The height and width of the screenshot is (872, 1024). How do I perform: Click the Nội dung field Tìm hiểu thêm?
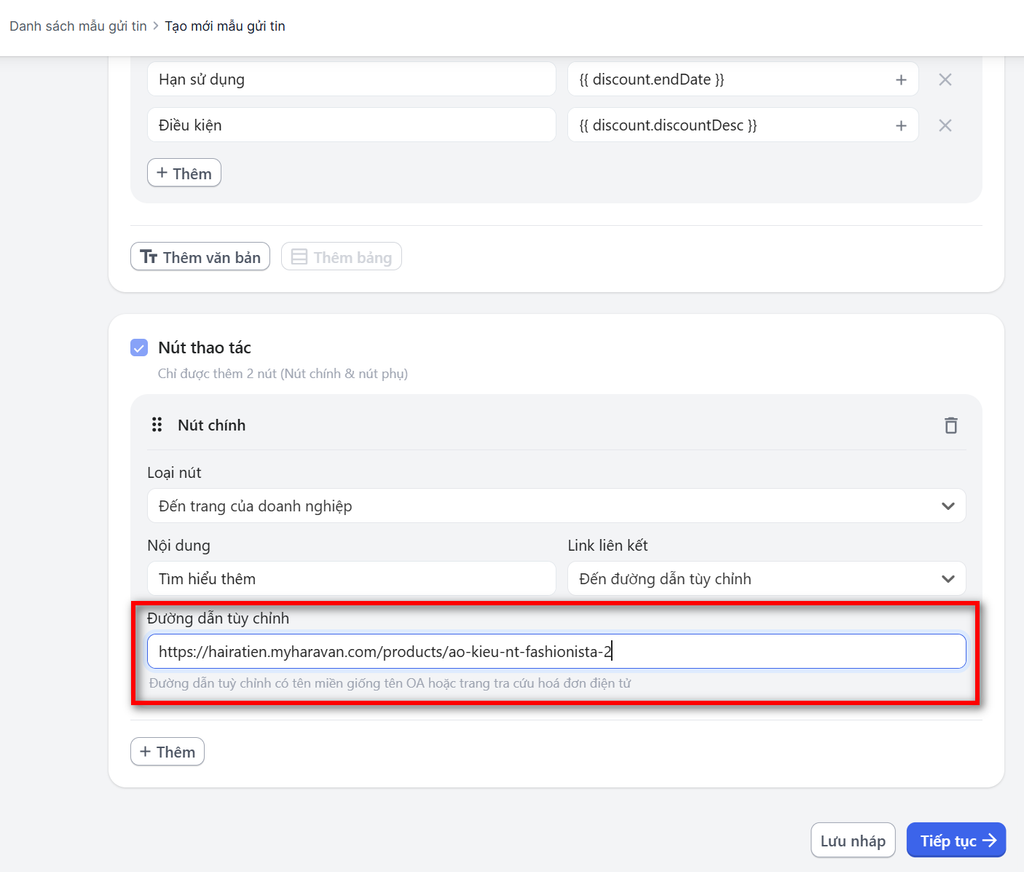coord(350,579)
